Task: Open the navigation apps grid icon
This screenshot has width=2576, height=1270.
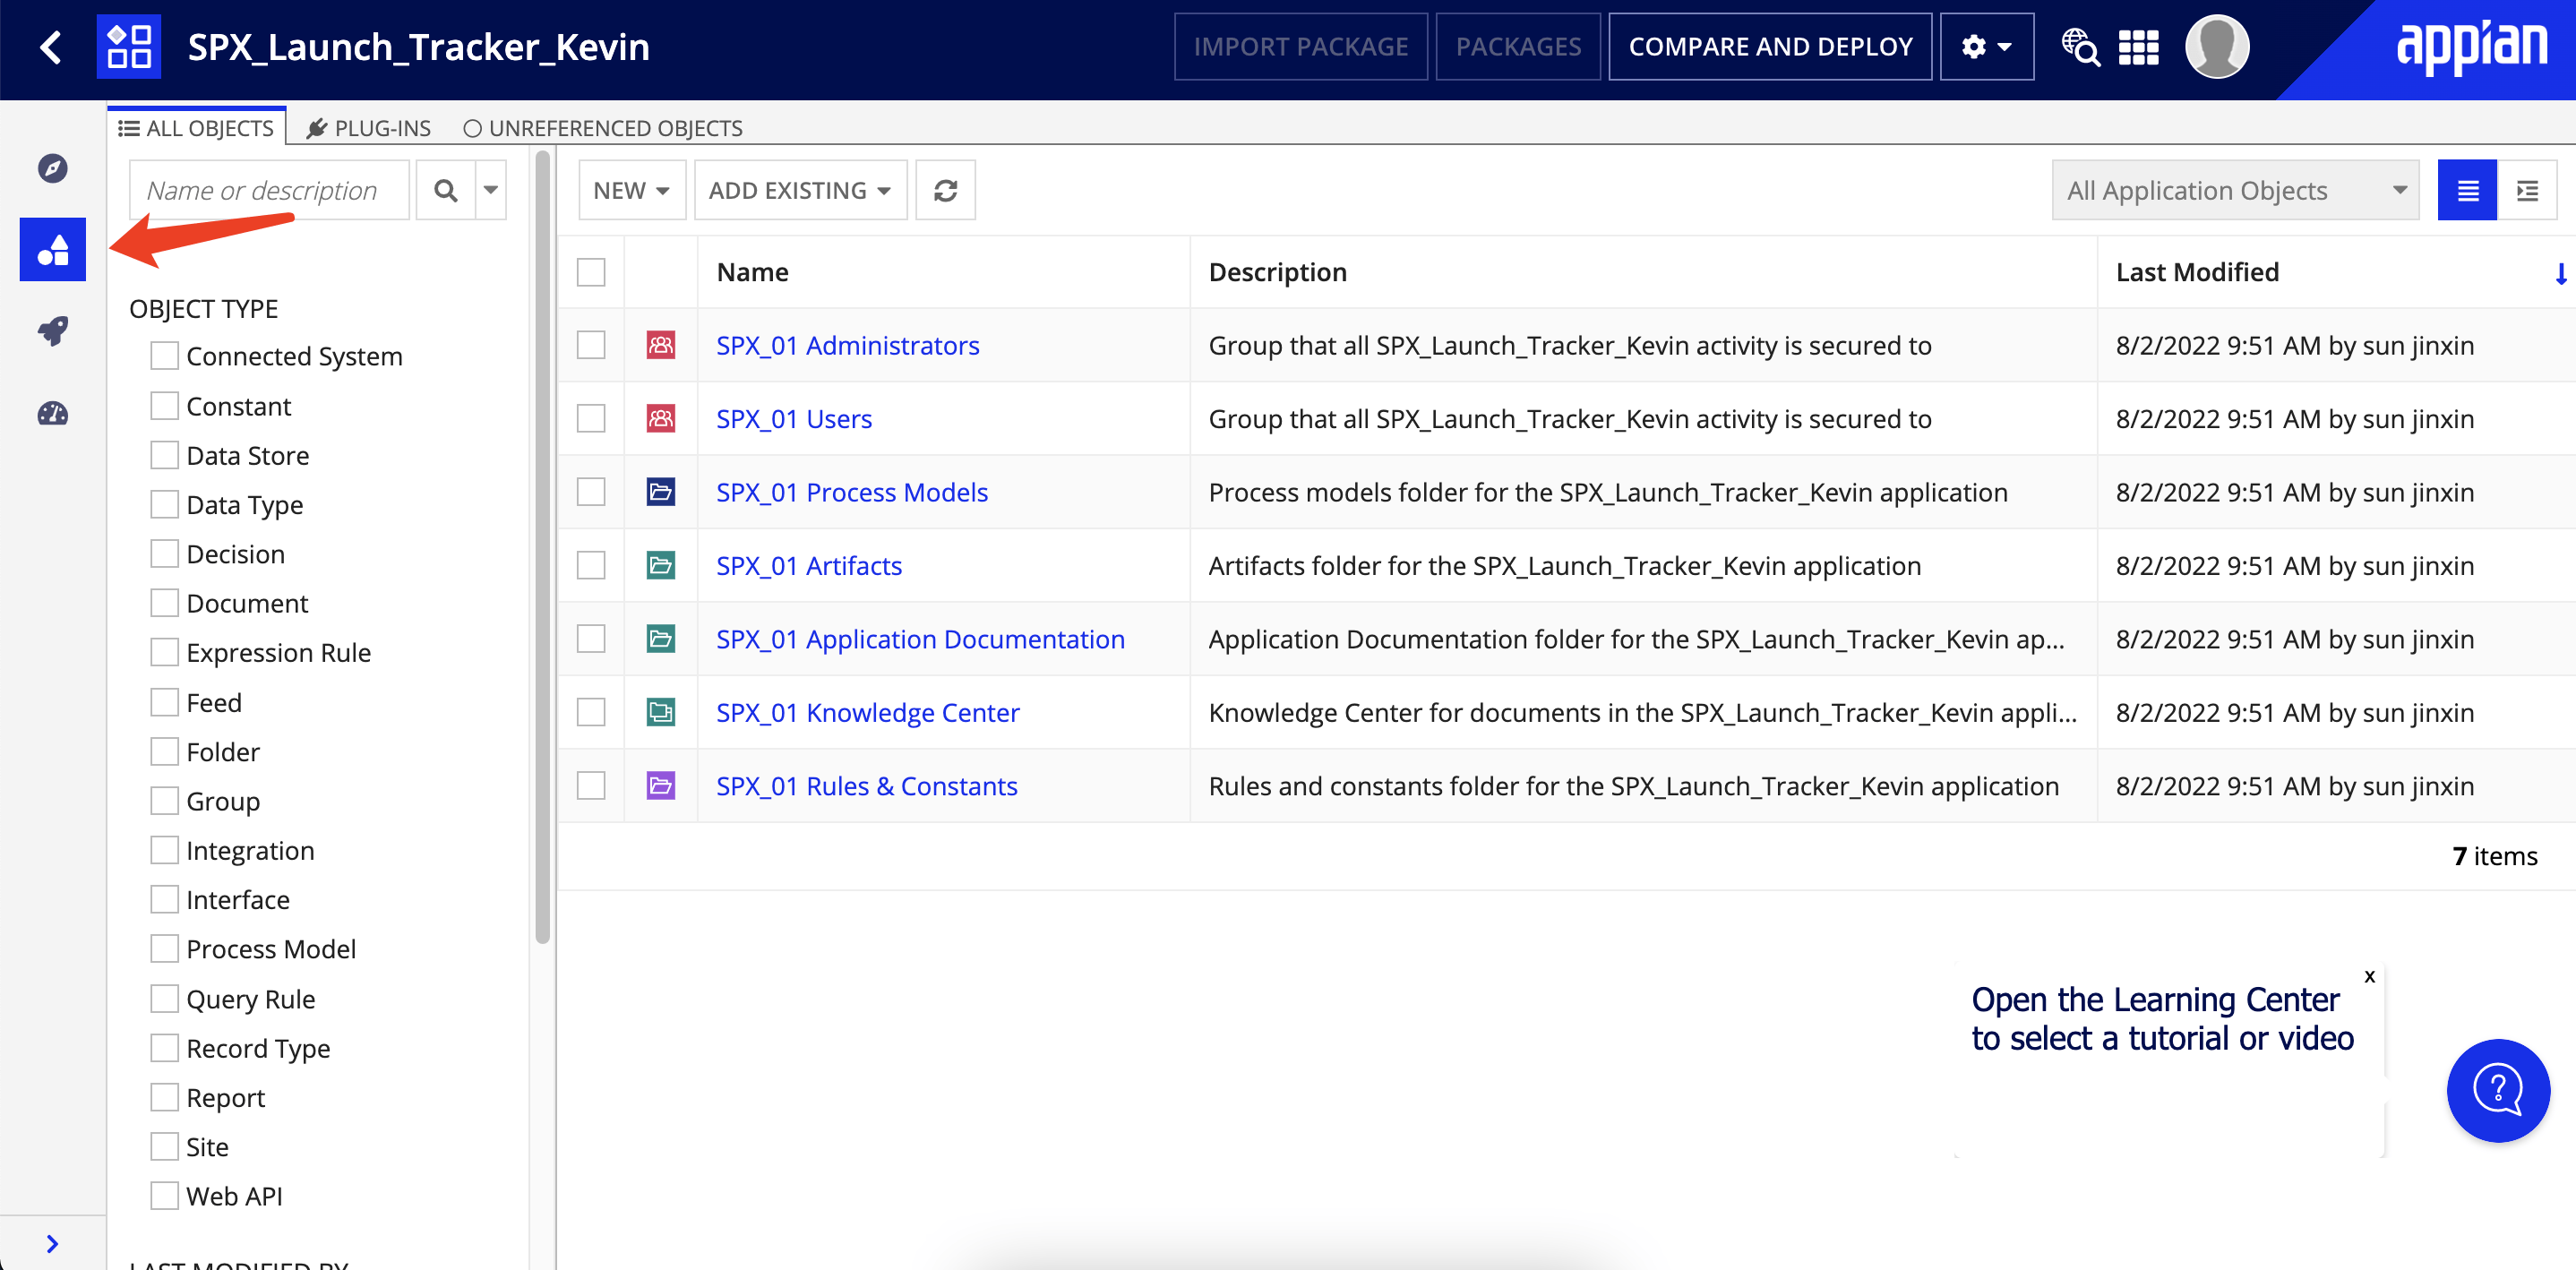Action: (x=2139, y=47)
